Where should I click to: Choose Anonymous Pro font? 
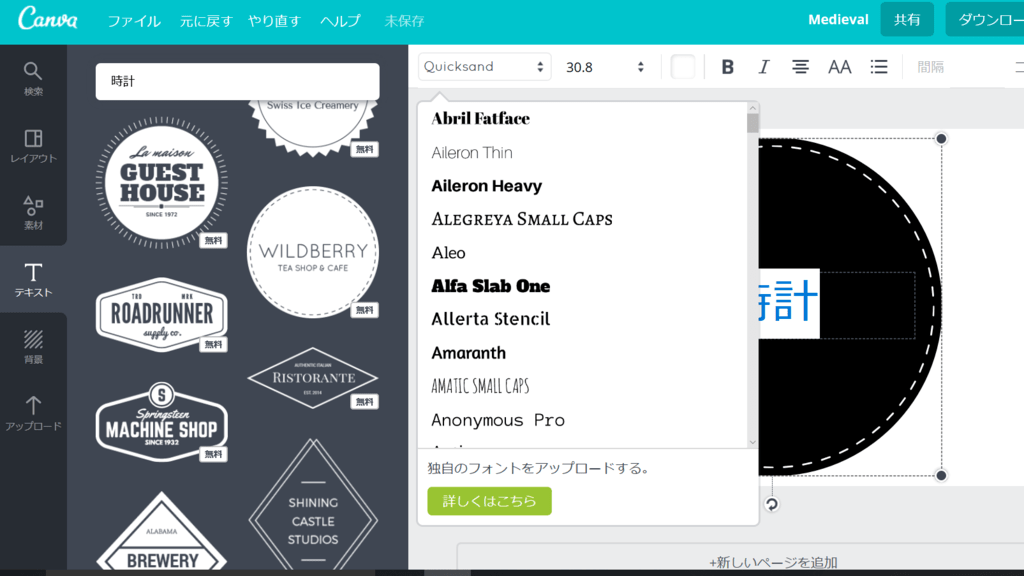(x=498, y=420)
